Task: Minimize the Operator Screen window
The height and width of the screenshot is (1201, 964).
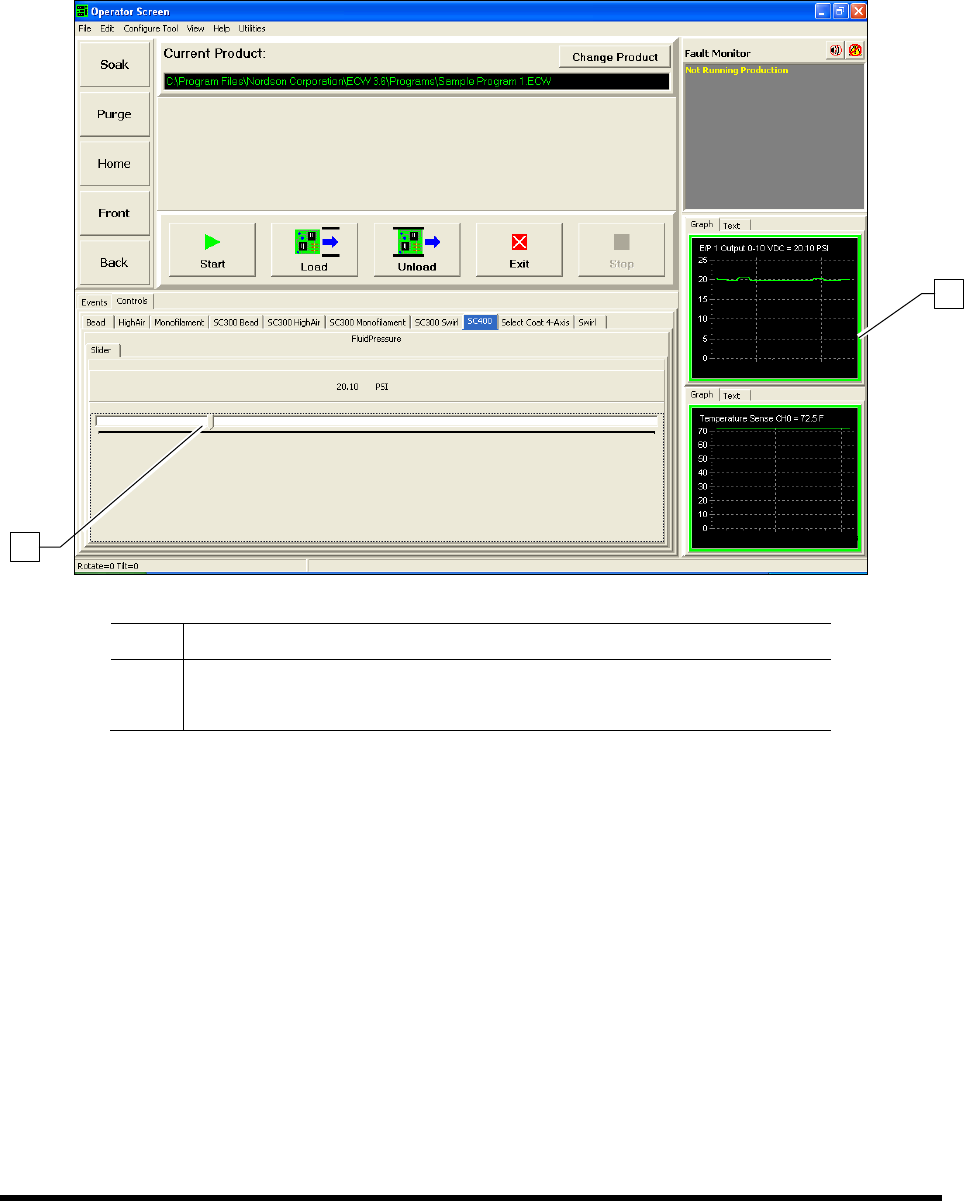Action: (821, 10)
